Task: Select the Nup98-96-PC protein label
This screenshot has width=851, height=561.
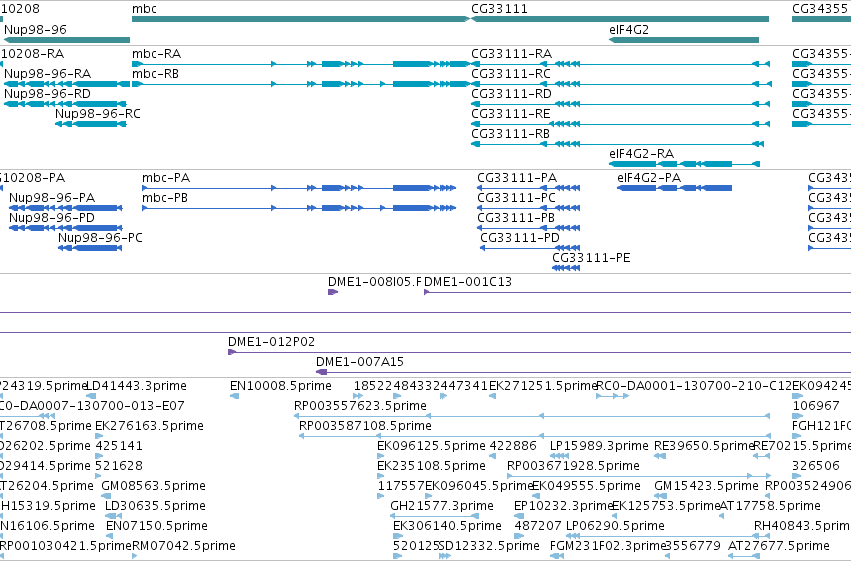Action: tap(100, 238)
